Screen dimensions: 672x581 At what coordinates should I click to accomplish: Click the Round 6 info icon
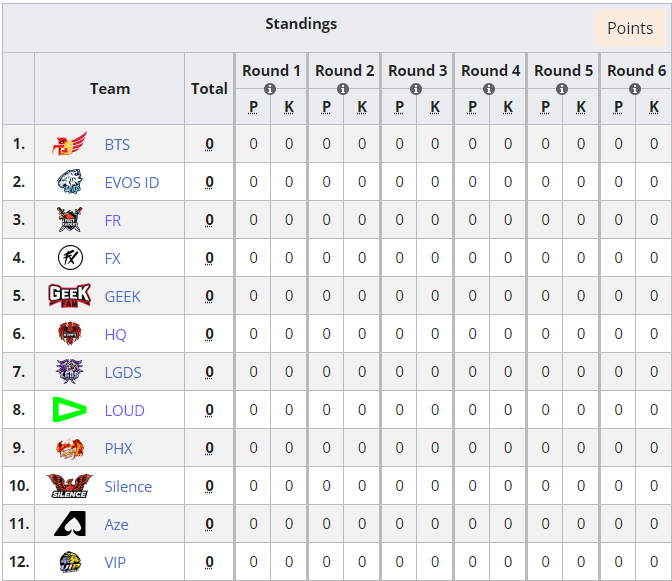tap(636, 89)
